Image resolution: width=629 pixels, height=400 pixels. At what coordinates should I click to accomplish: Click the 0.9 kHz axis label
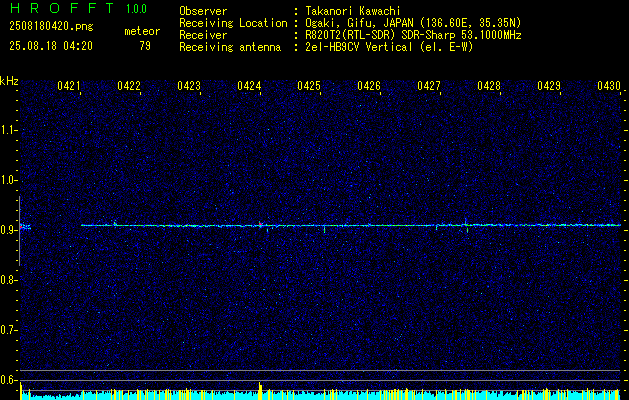[x=8, y=230]
